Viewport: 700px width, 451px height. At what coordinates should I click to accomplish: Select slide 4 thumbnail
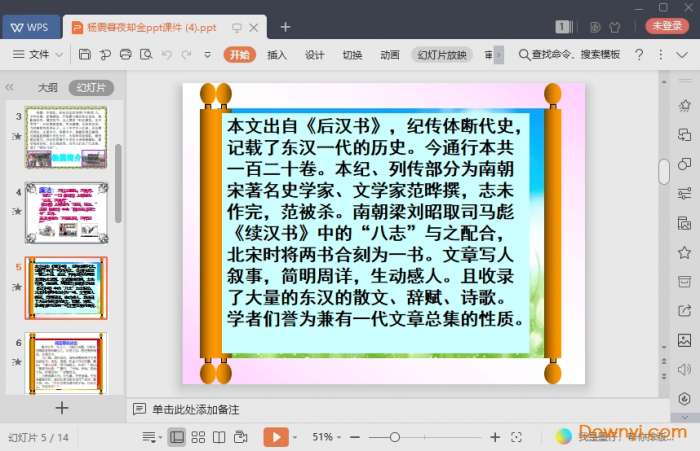pos(66,213)
